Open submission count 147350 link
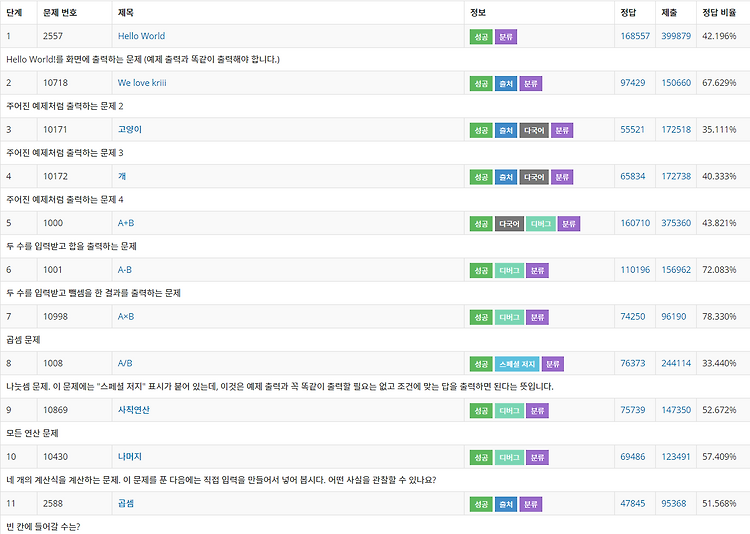The width and height of the screenshot is (750, 534). [676, 410]
